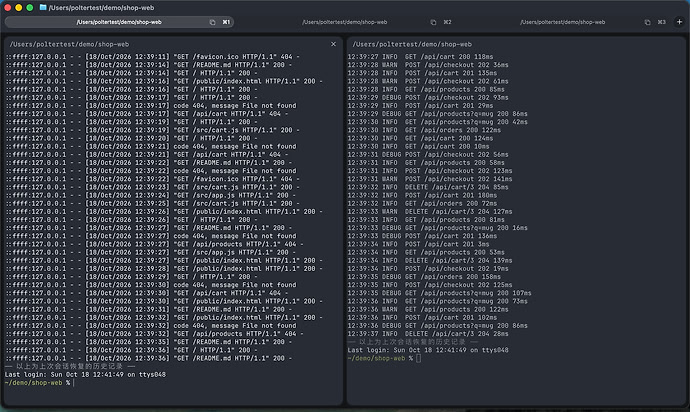690x412 pixels.
Task: Click the 12:39:36 'GET /README.md' log line
Action: click(x=148, y=358)
